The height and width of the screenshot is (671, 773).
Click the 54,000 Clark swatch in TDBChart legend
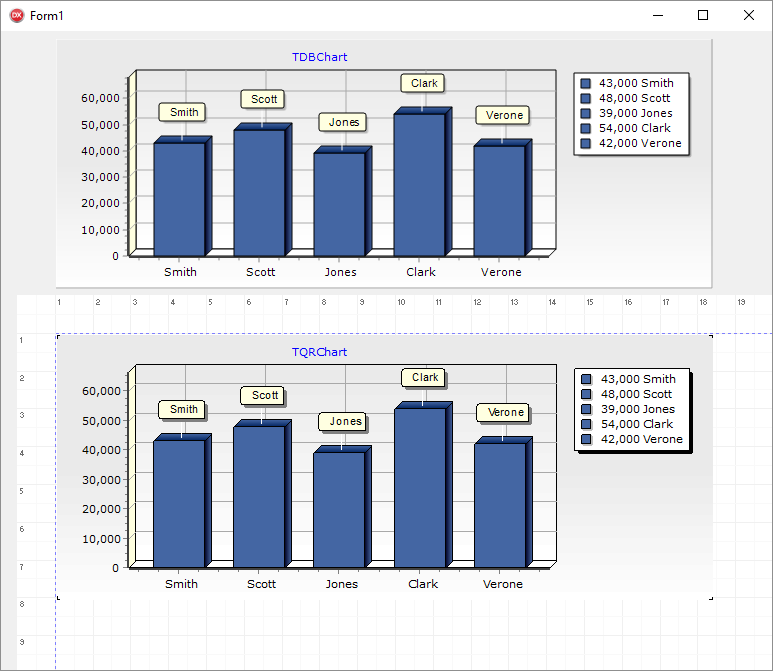586,128
